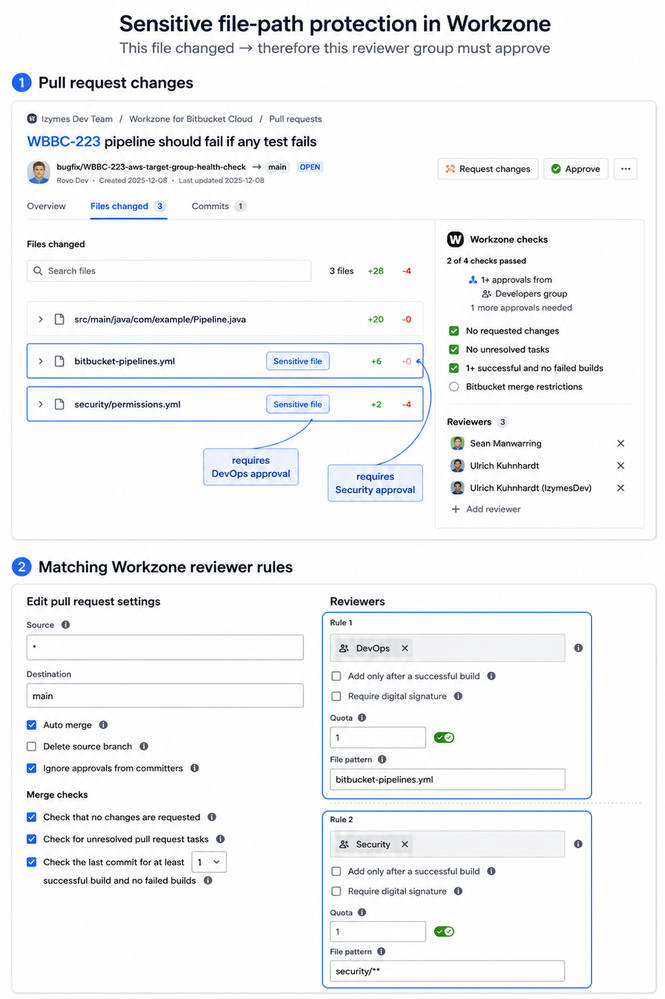Check Require digital signature in Rule 1
This screenshot has height=999, width=665.
[336, 696]
